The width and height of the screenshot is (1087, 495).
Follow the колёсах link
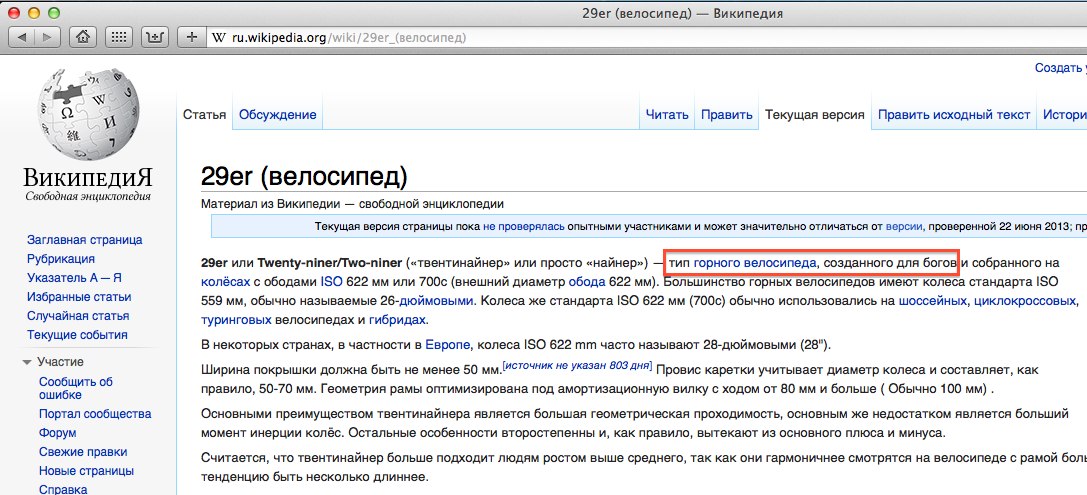[x=225, y=282]
